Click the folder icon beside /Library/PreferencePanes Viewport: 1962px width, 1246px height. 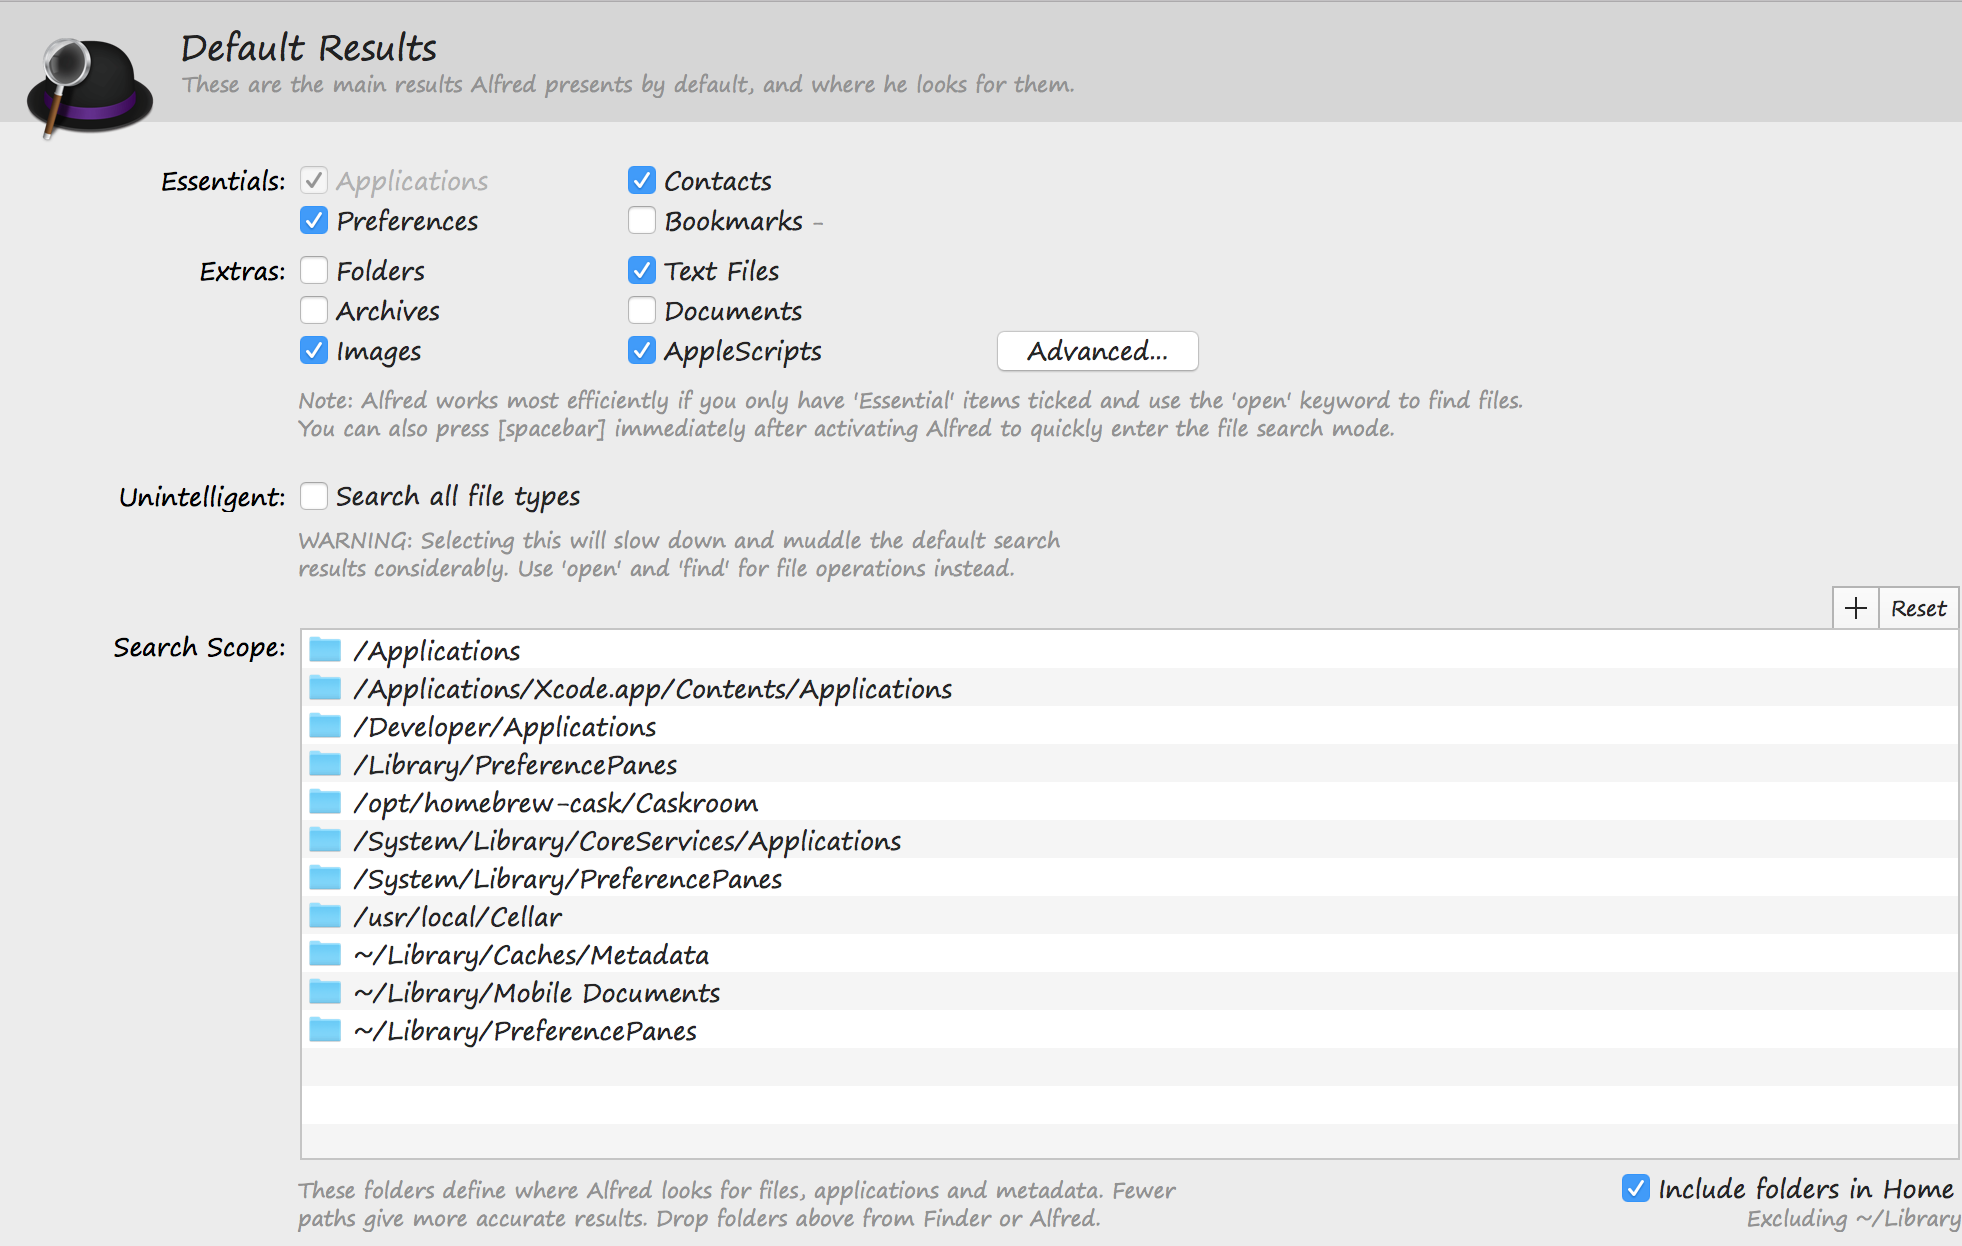click(x=325, y=764)
